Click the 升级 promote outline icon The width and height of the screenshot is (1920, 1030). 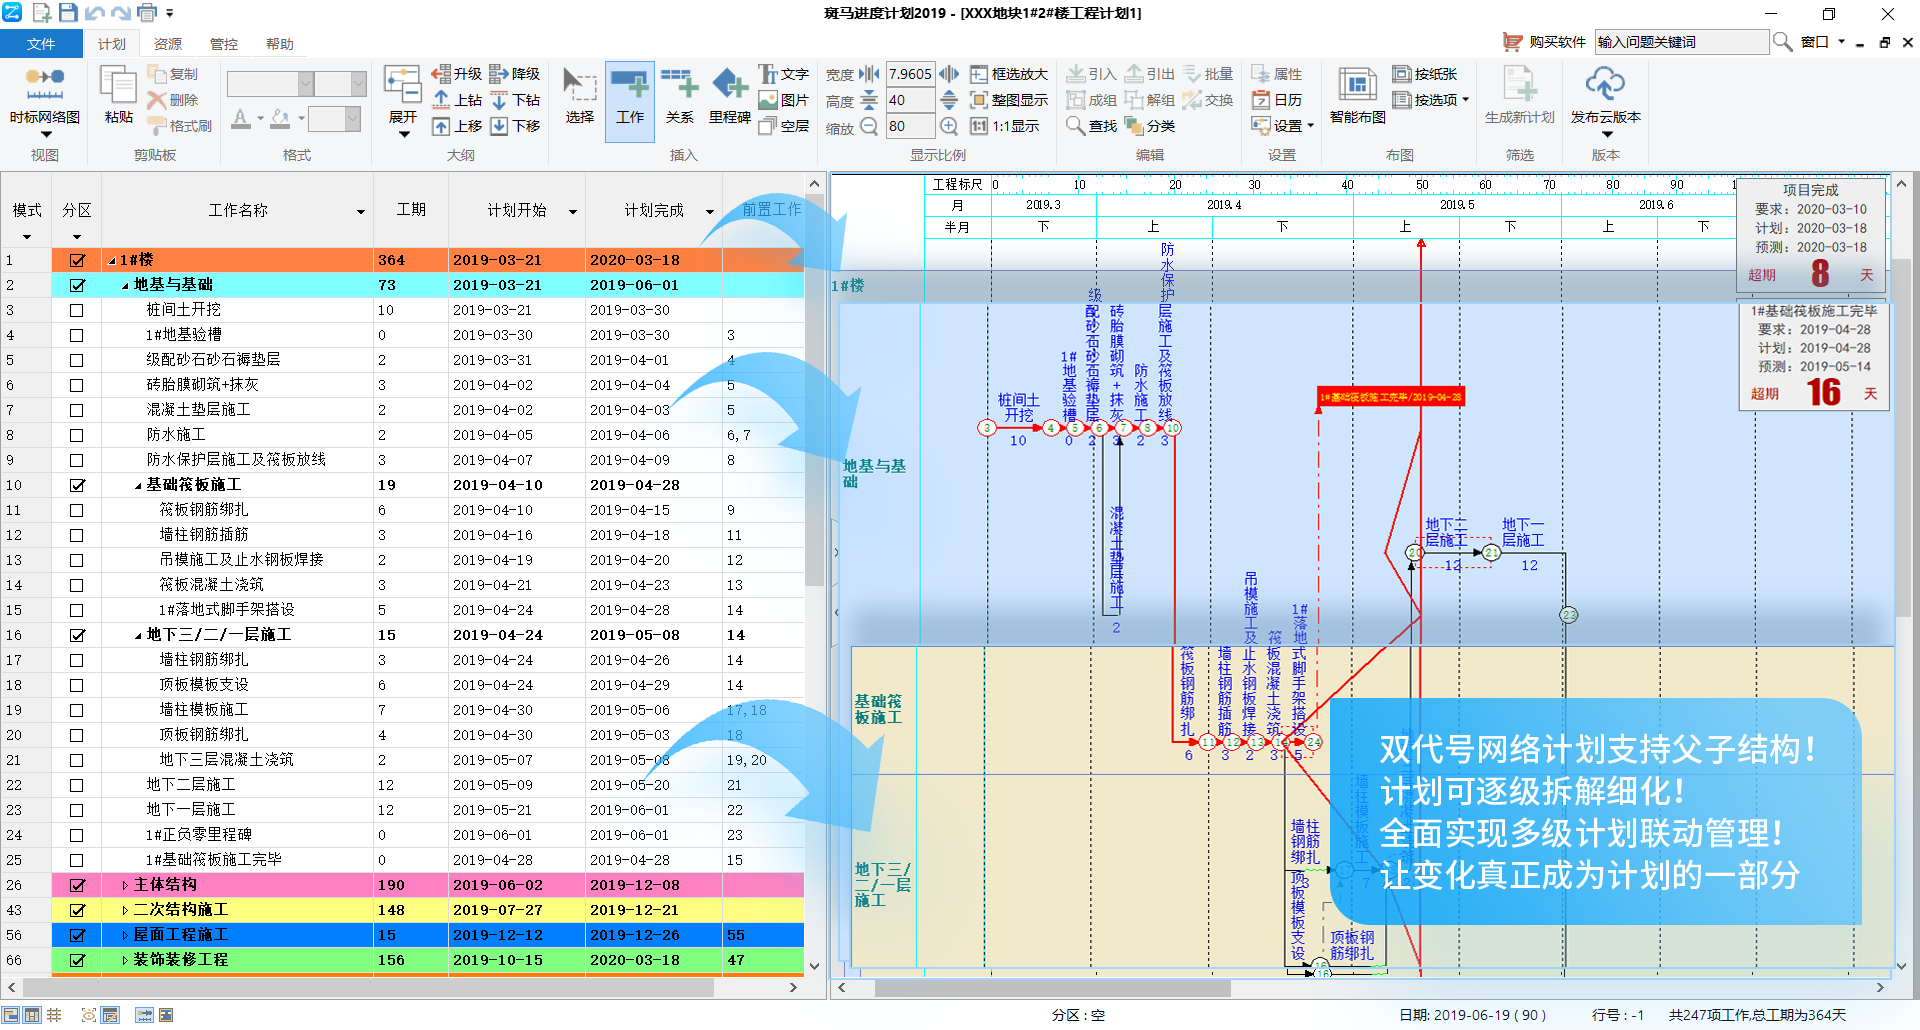[x=441, y=74]
